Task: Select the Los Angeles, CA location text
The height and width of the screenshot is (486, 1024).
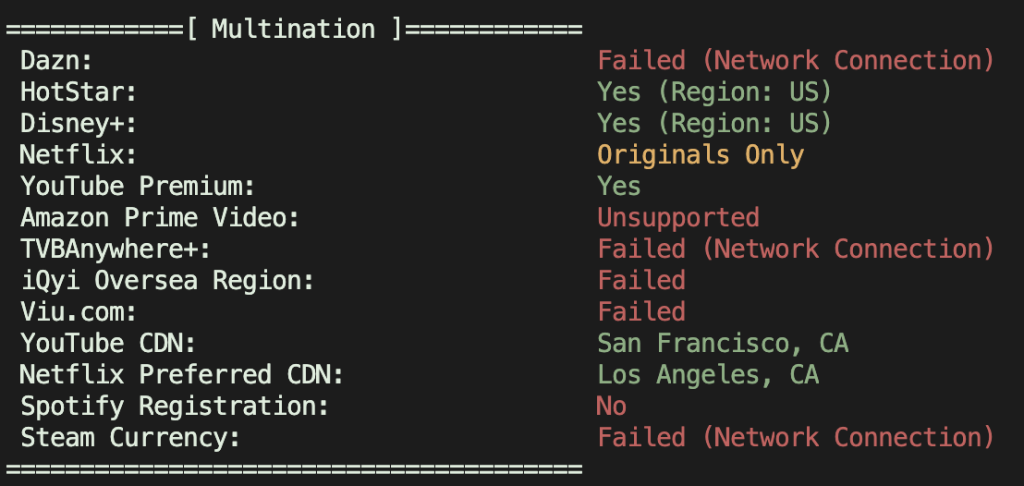Action: (708, 374)
